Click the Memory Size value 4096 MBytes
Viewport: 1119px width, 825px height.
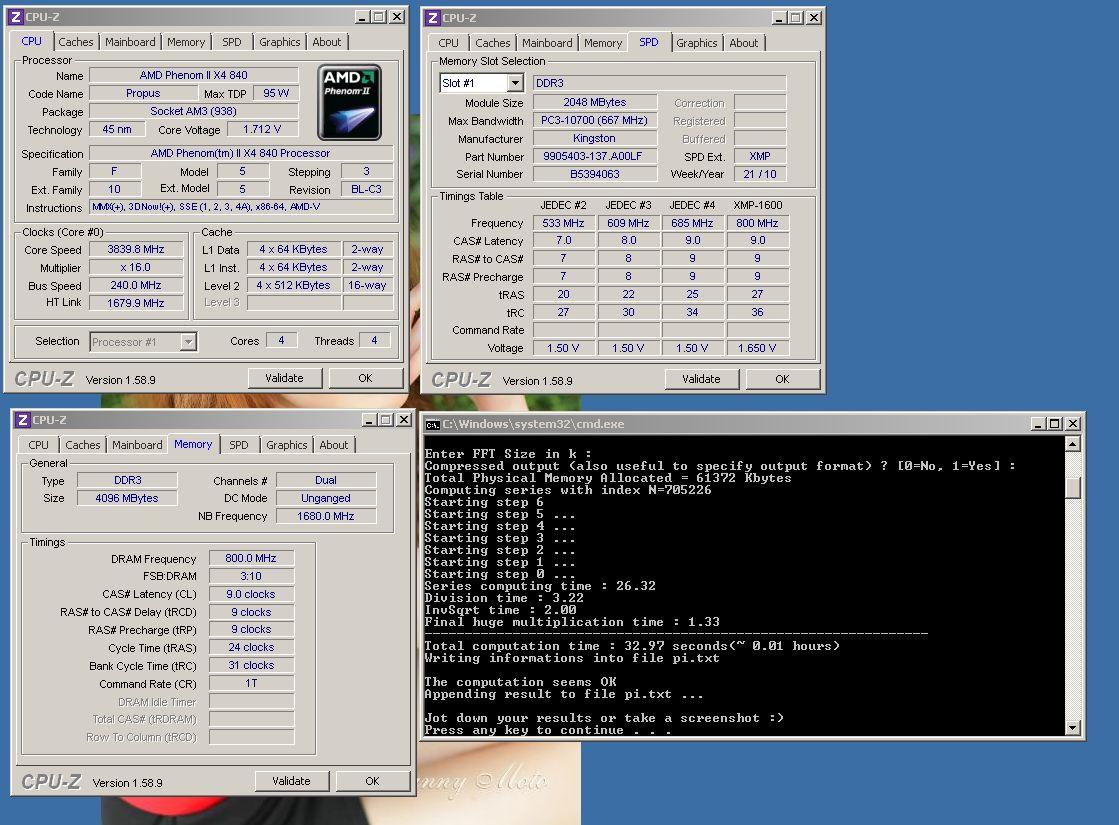pyautogui.click(x=127, y=498)
